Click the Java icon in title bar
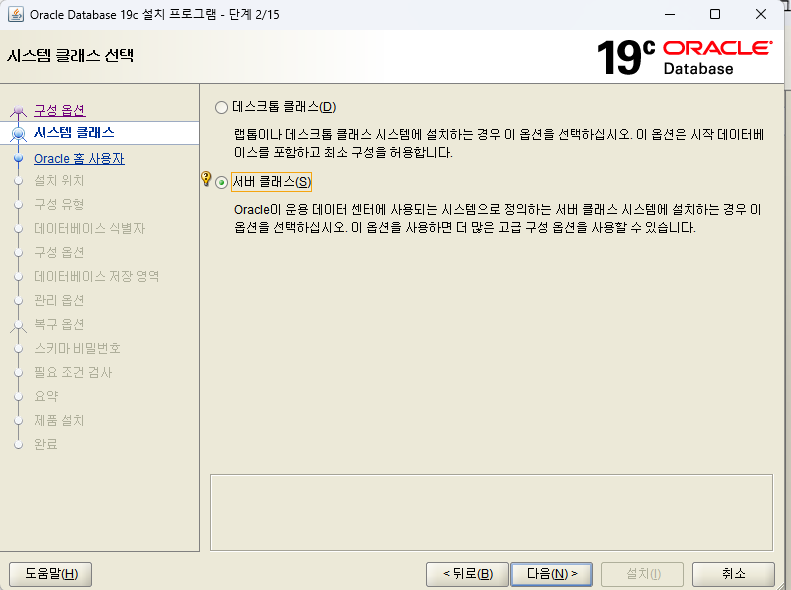This screenshot has height=590, width=791. click(16, 14)
